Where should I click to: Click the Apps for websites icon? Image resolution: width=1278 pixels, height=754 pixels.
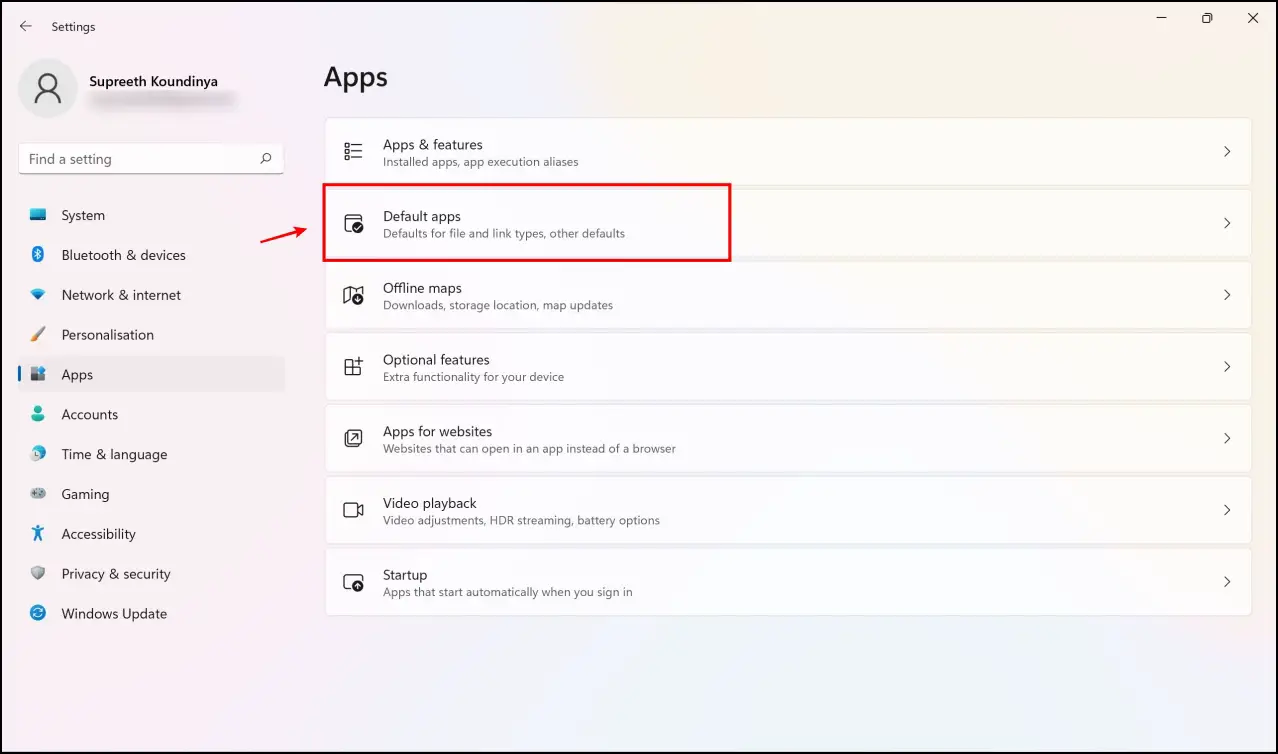353,439
